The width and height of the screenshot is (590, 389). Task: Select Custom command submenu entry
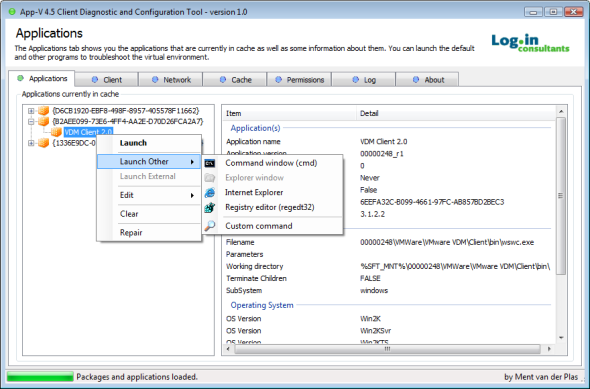pyautogui.click(x=272, y=226)
